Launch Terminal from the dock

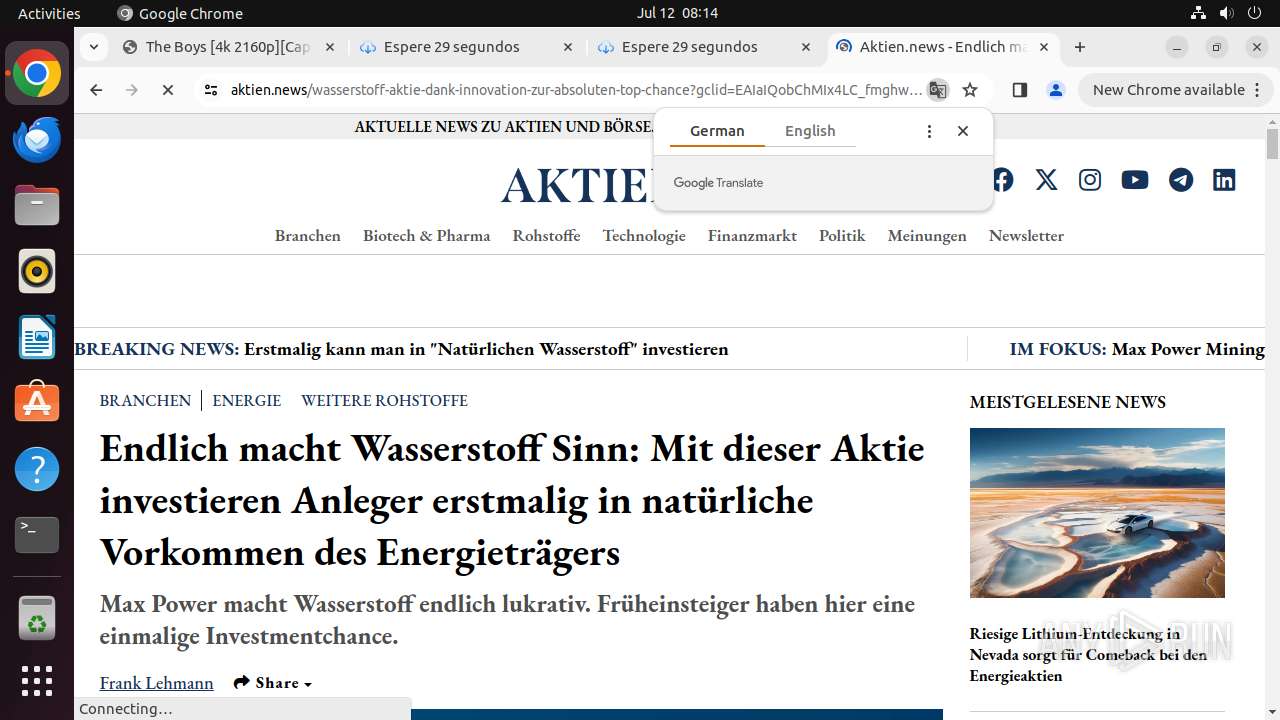point(37,535)
